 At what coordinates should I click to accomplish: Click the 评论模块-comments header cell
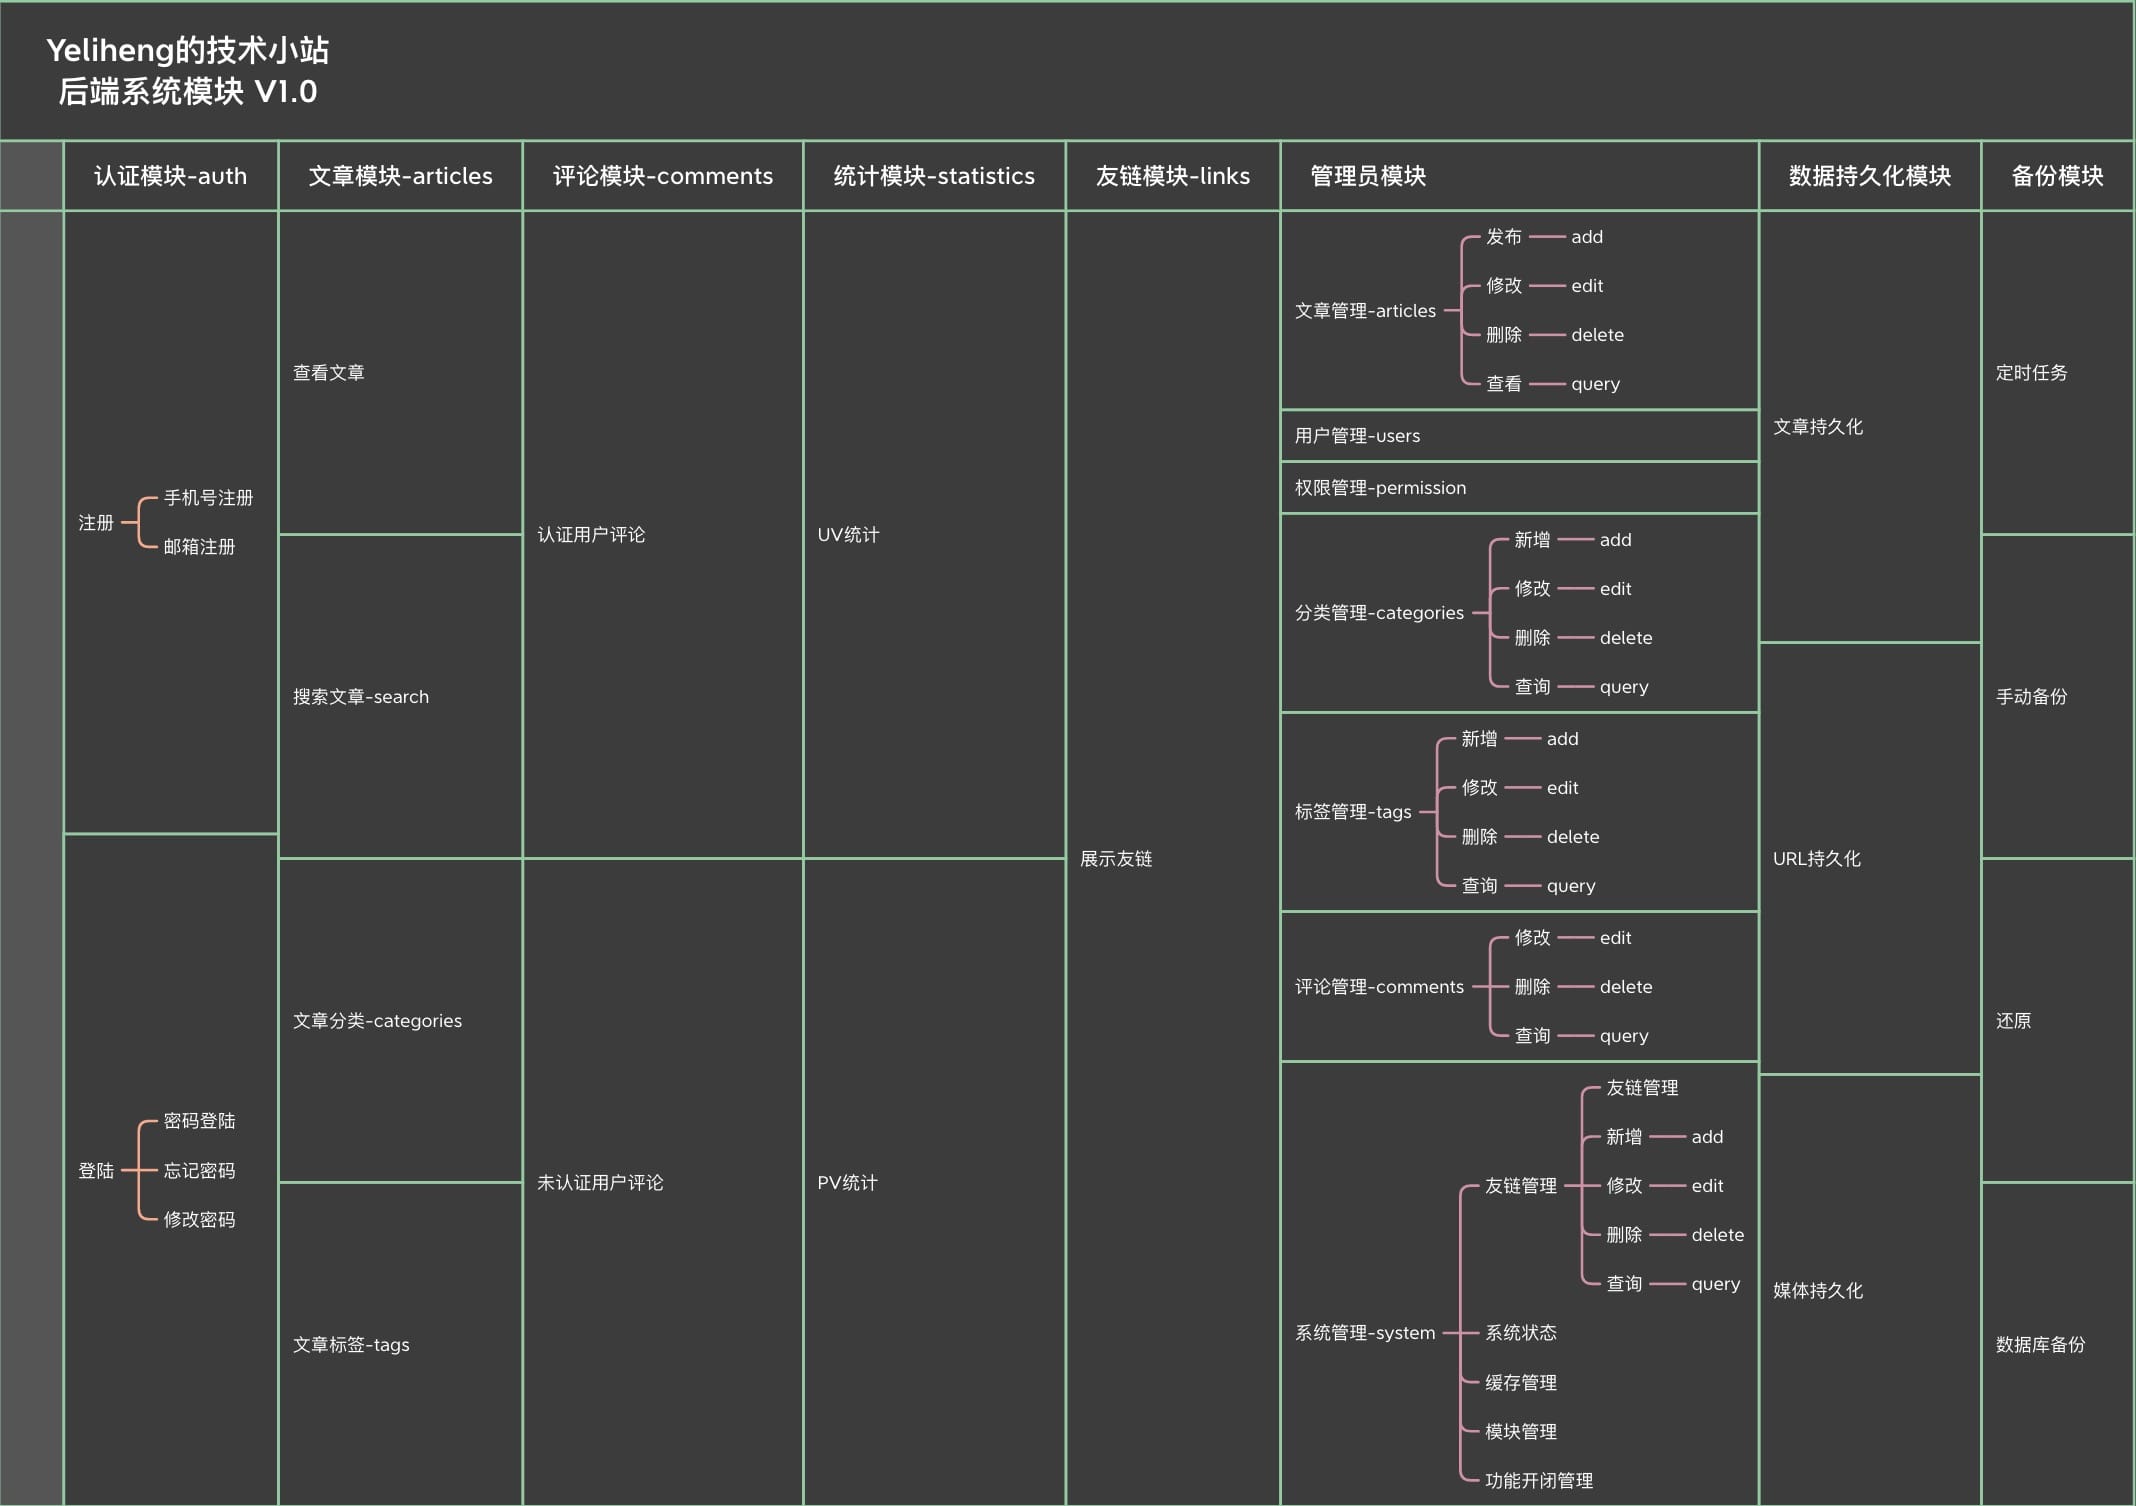tap(662, 176)
